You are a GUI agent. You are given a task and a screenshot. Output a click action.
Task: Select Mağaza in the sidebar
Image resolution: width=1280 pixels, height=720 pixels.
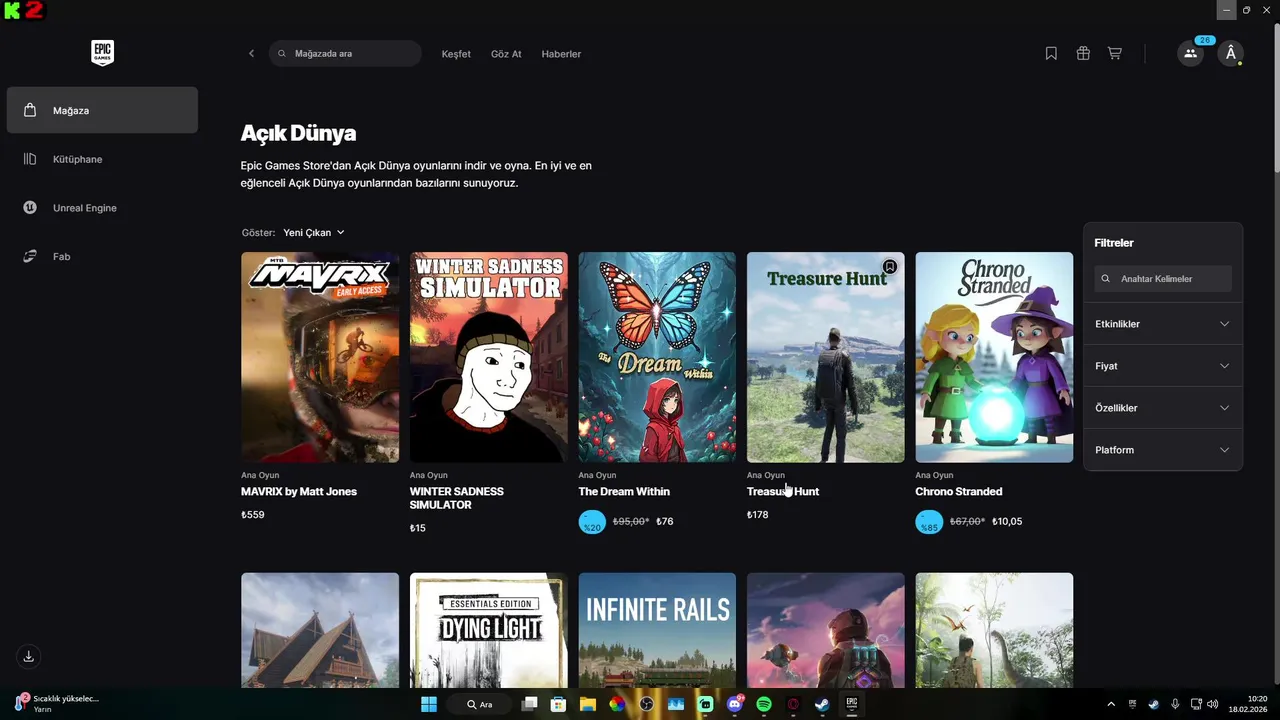point(102,110)
